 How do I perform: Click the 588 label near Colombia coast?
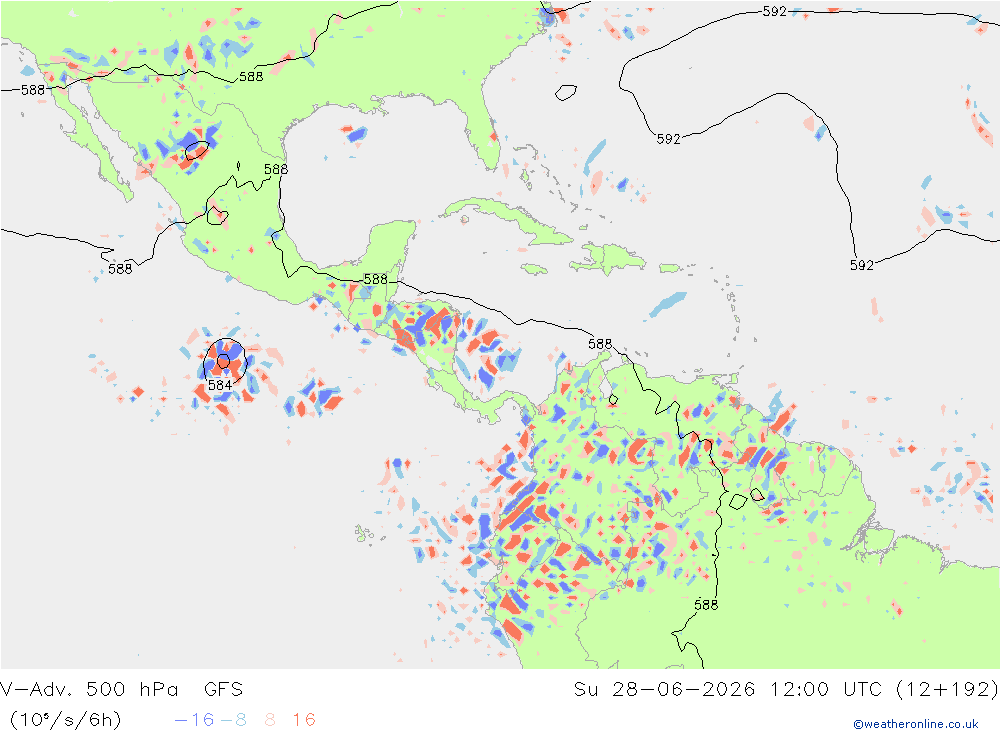600,344
